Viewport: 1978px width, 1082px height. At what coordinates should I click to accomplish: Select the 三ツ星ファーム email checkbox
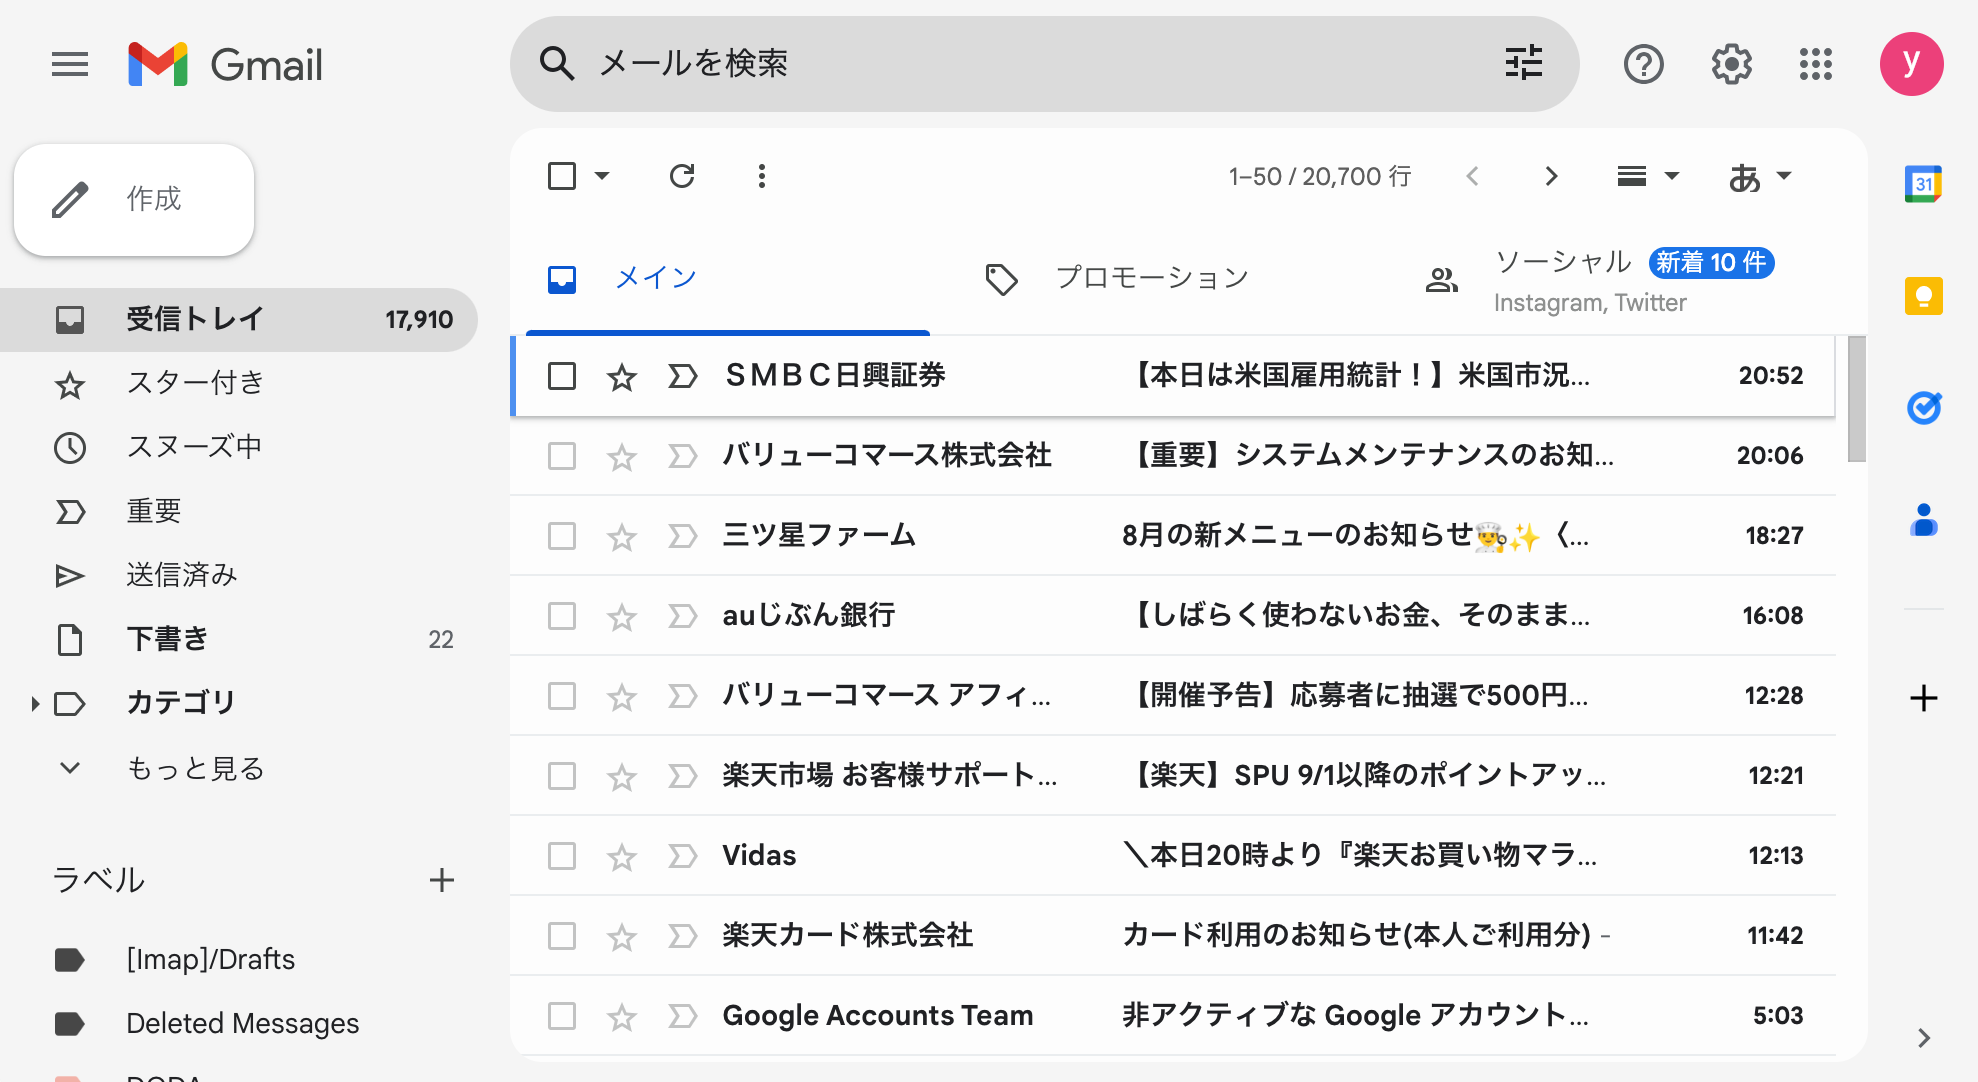[562, 536]
